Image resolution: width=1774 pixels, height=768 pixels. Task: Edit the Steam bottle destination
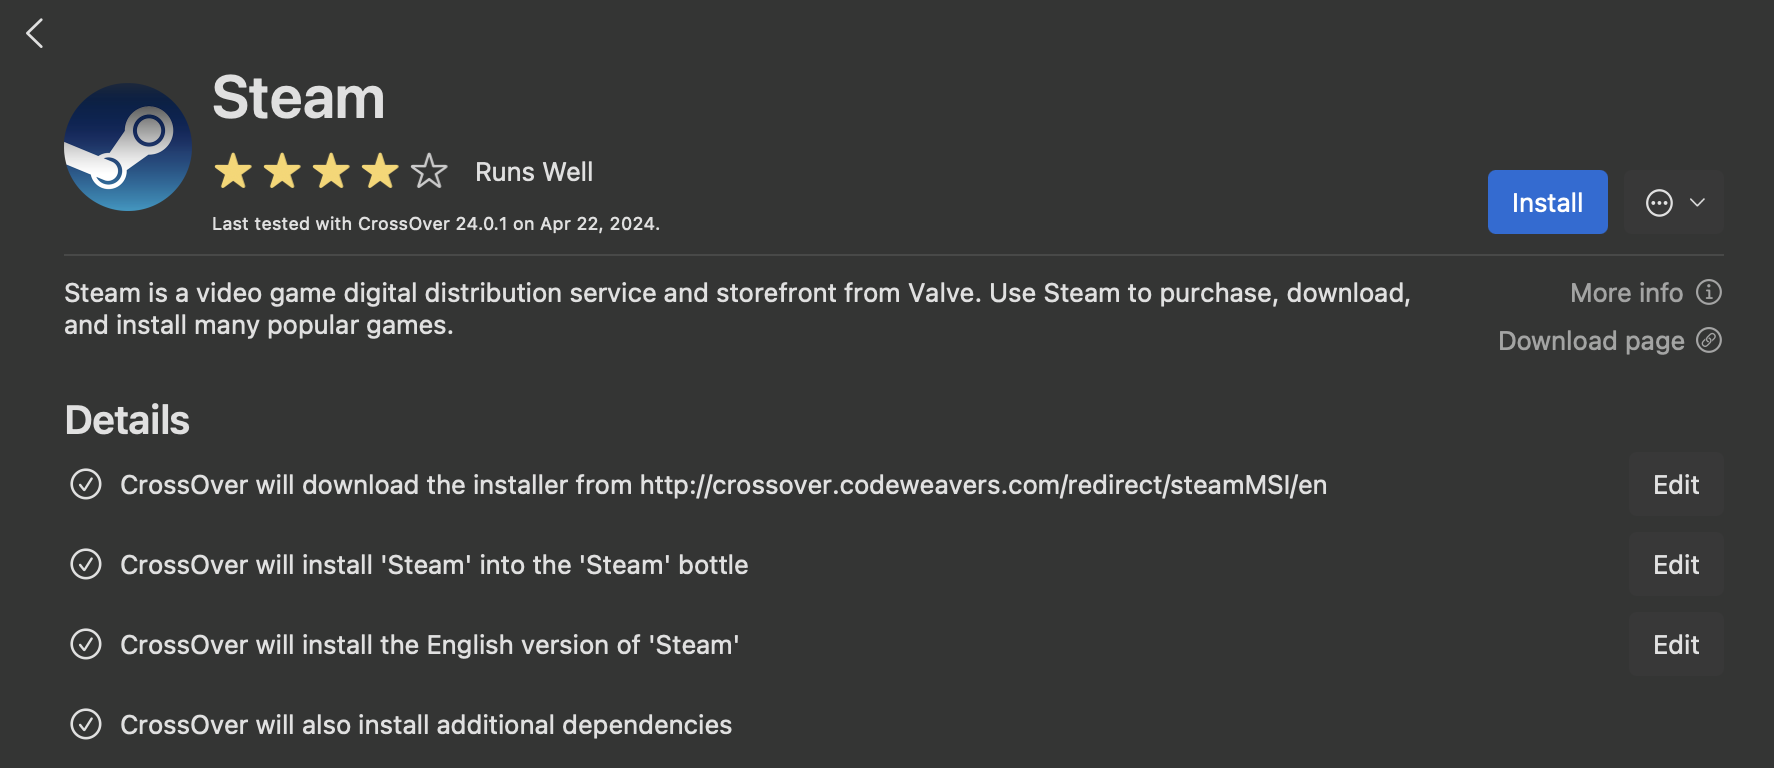coord(1676,565)
